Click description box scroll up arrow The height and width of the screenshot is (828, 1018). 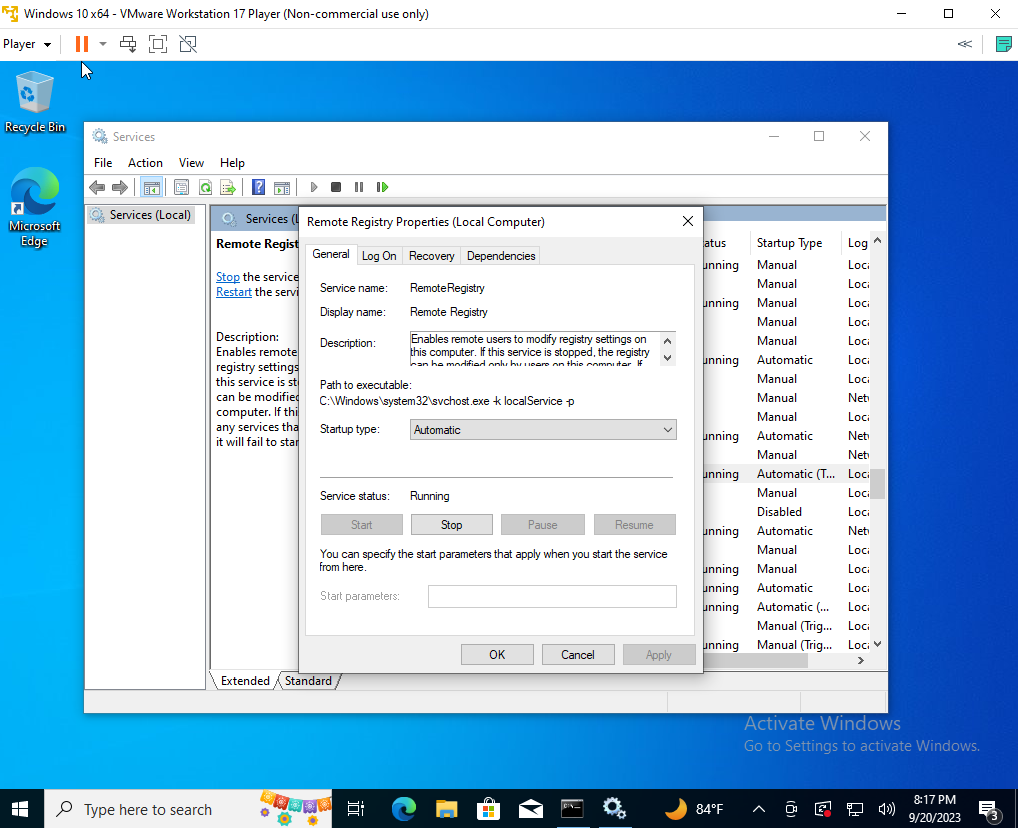point(667,340)
